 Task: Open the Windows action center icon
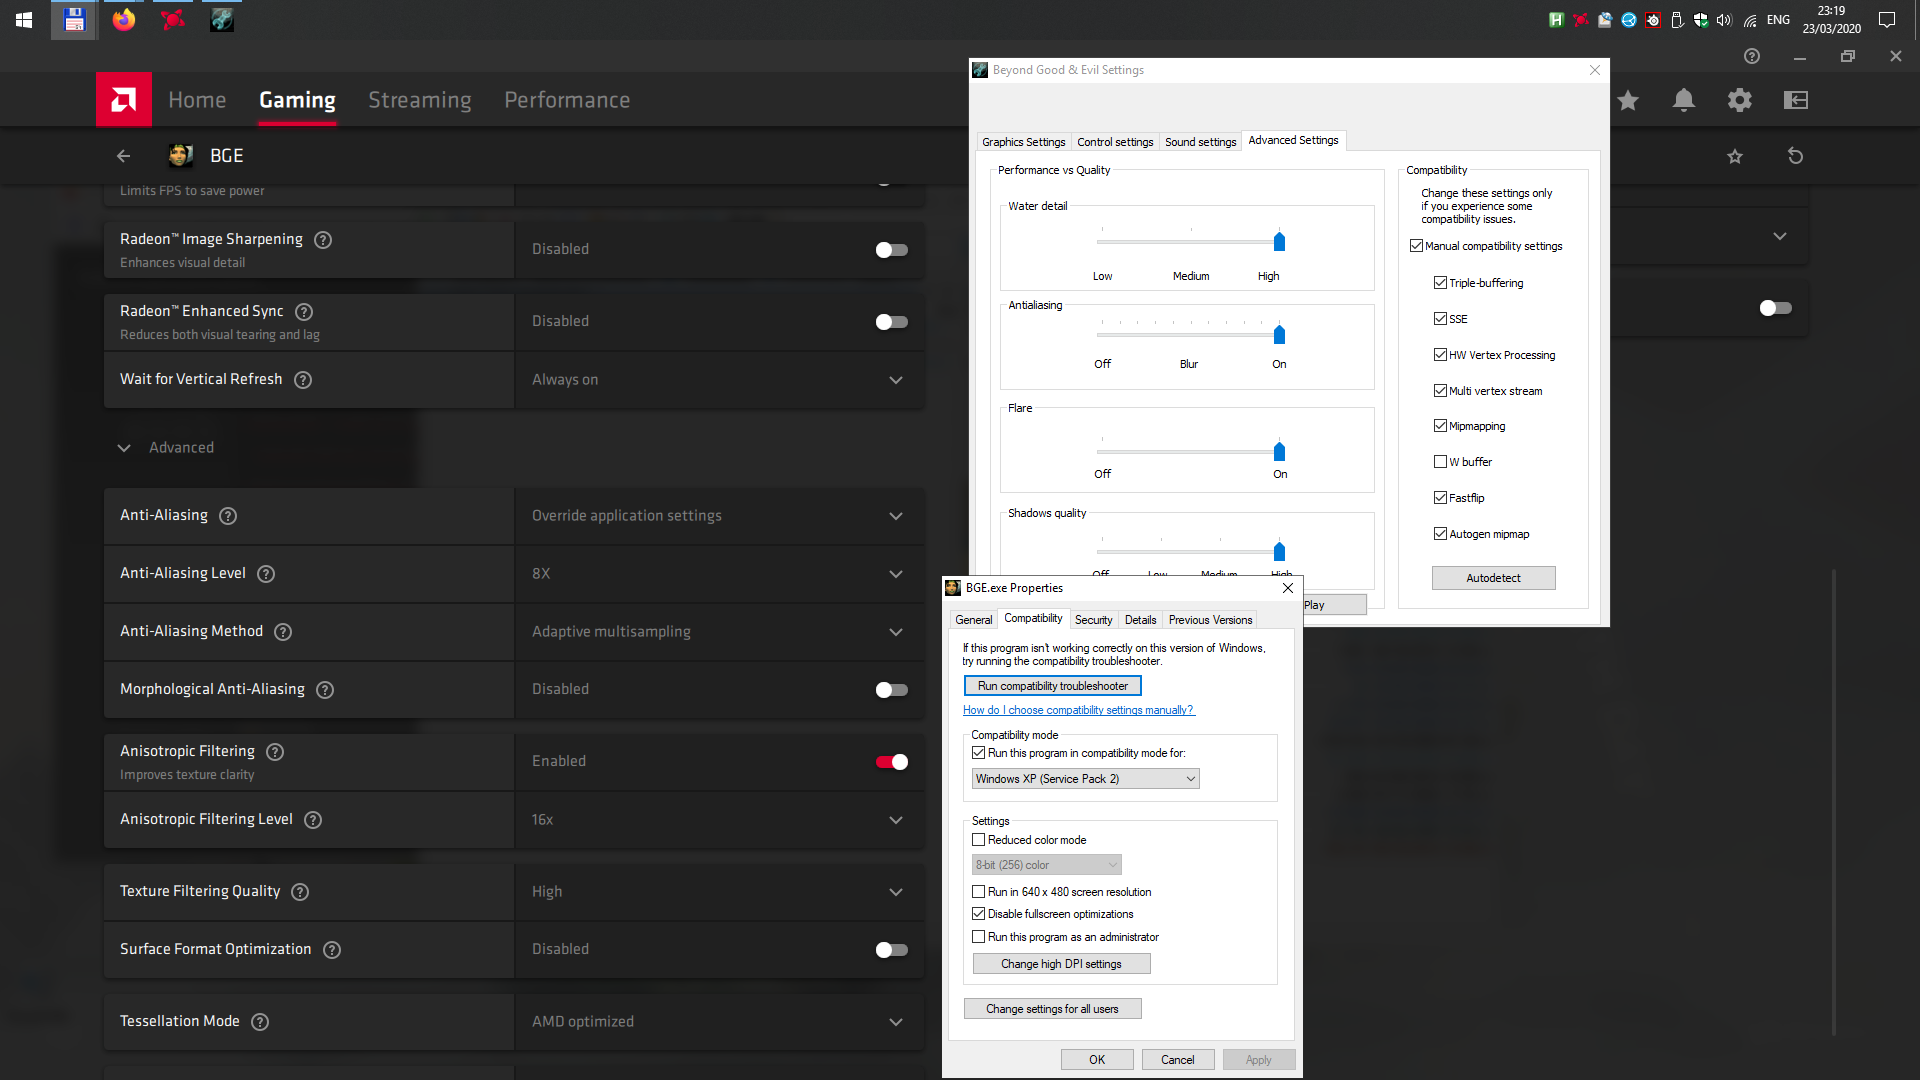click(x=1887, y=20)
